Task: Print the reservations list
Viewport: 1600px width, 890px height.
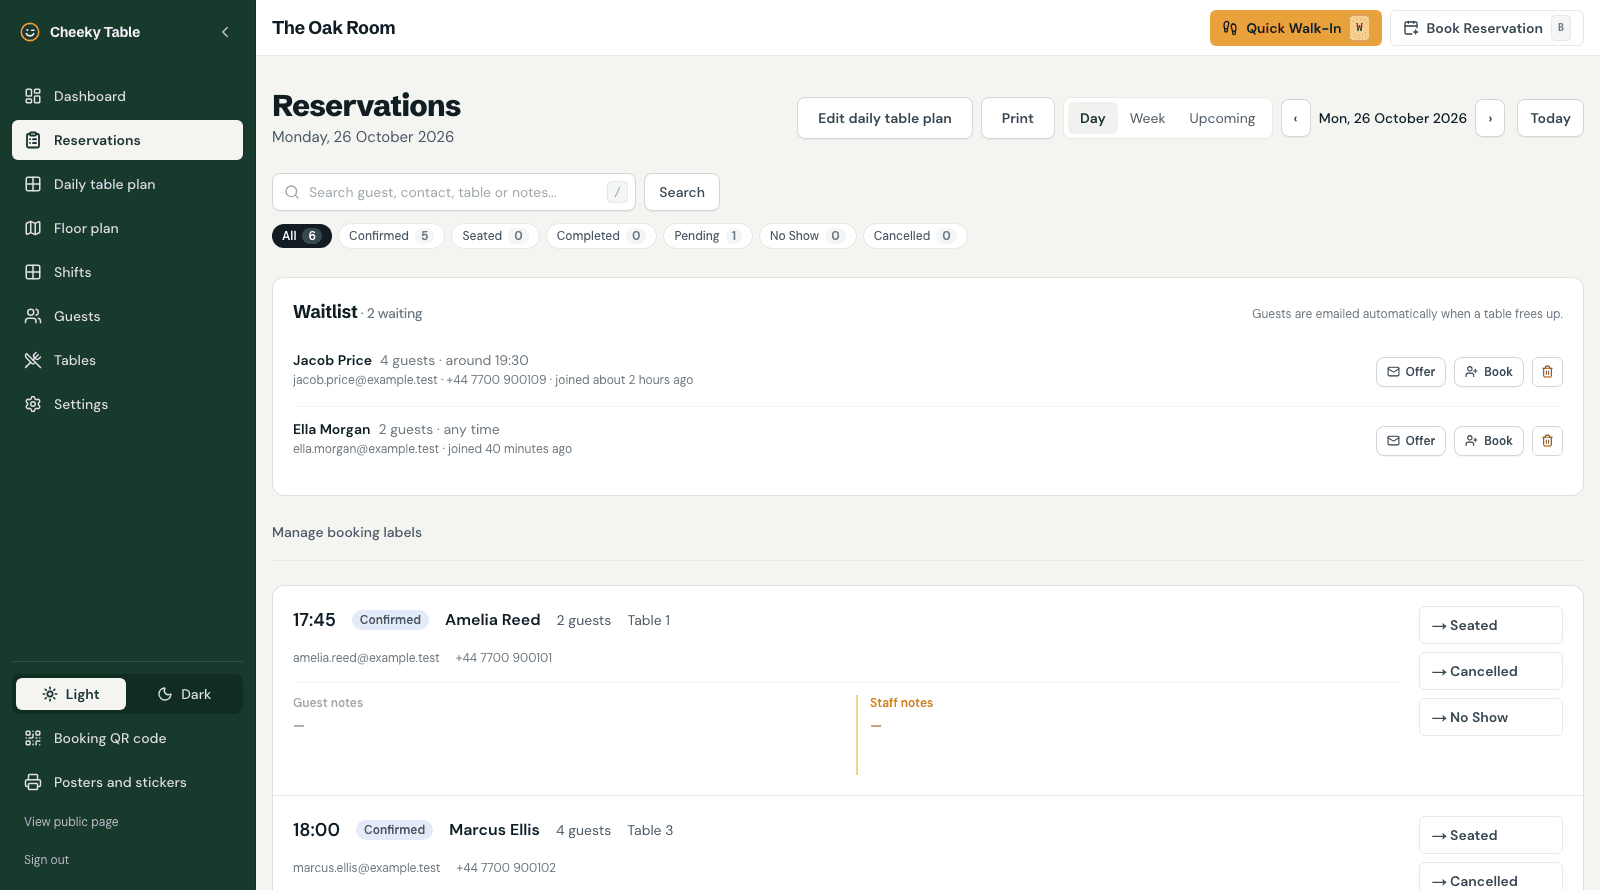Action: pyautogui.click(x=1018, y=118)
